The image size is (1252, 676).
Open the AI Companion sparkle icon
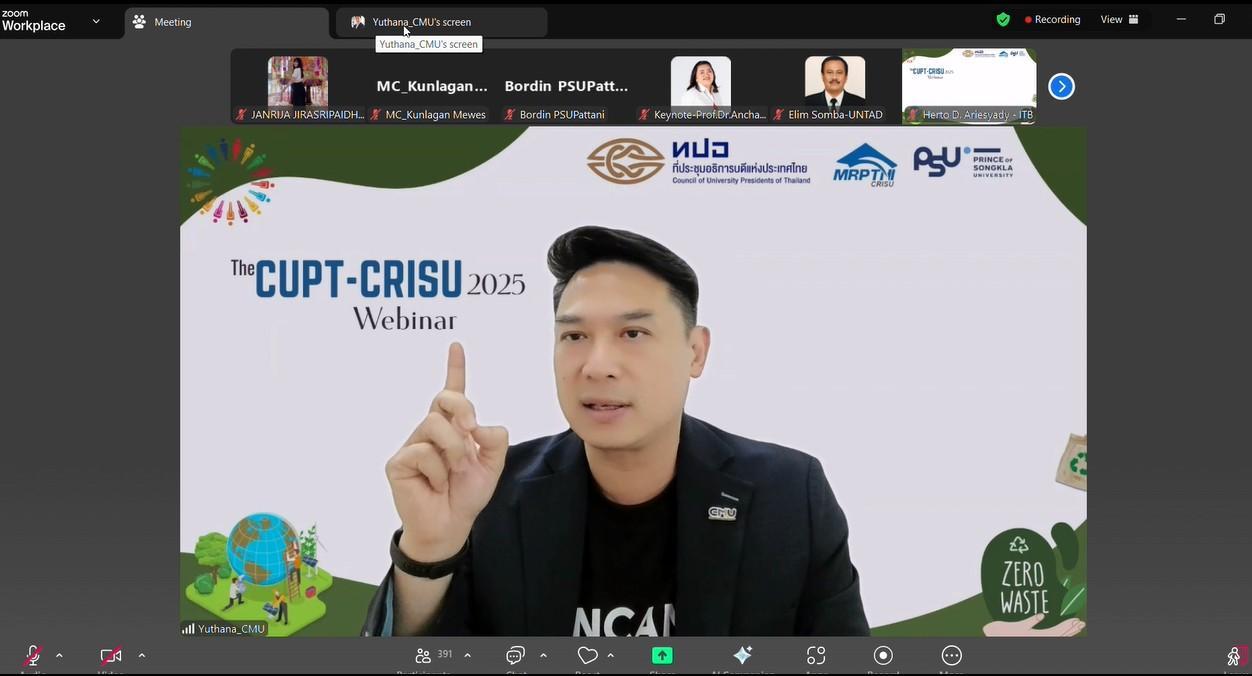click(x=742, y=656)
